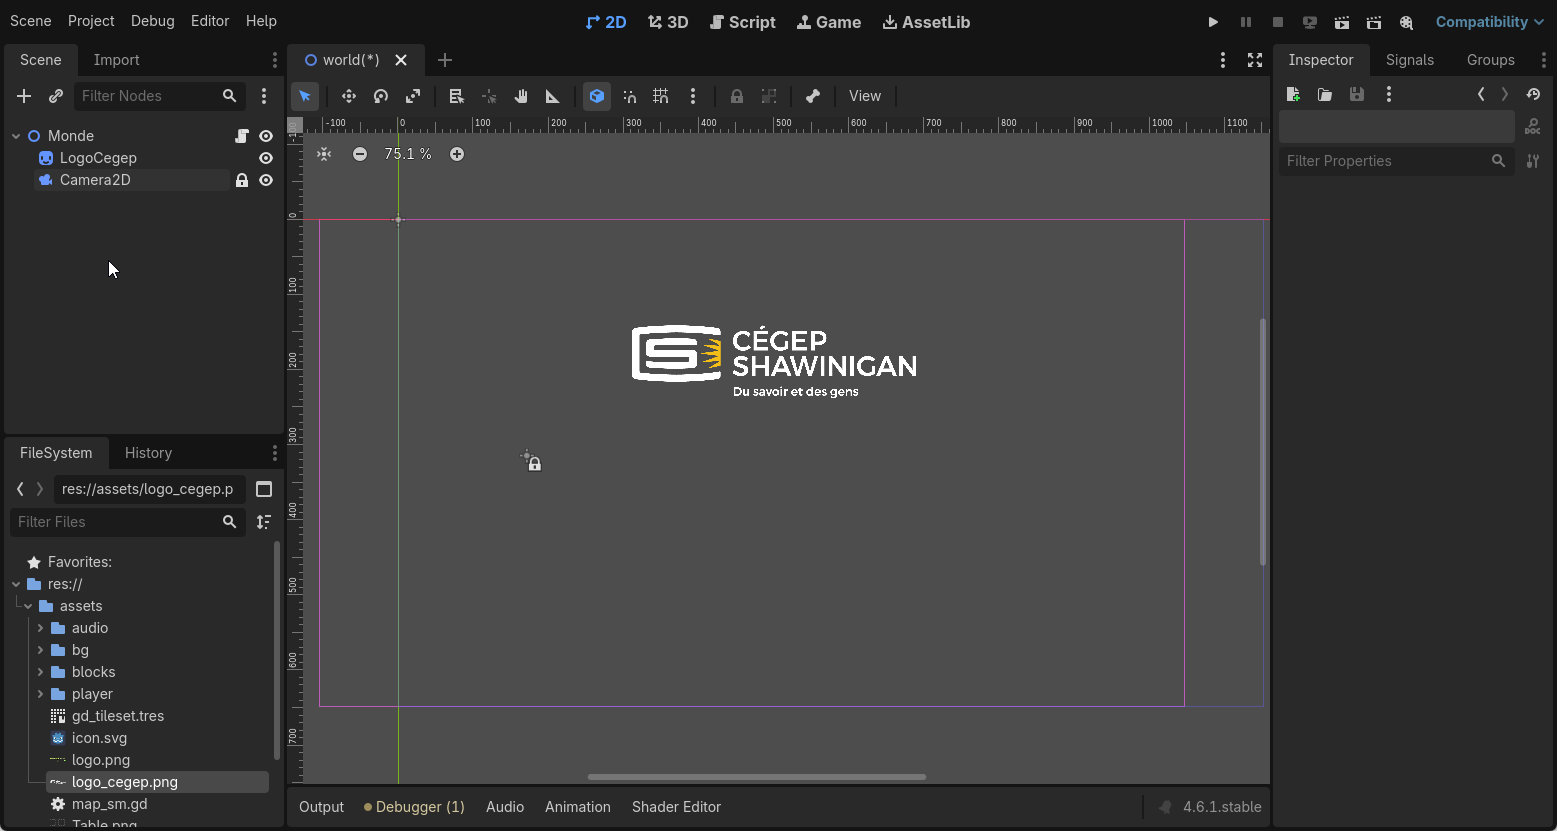Screen dimensions: 1557x831
Task: Run the project with play button
Action: pos(1213,22)
